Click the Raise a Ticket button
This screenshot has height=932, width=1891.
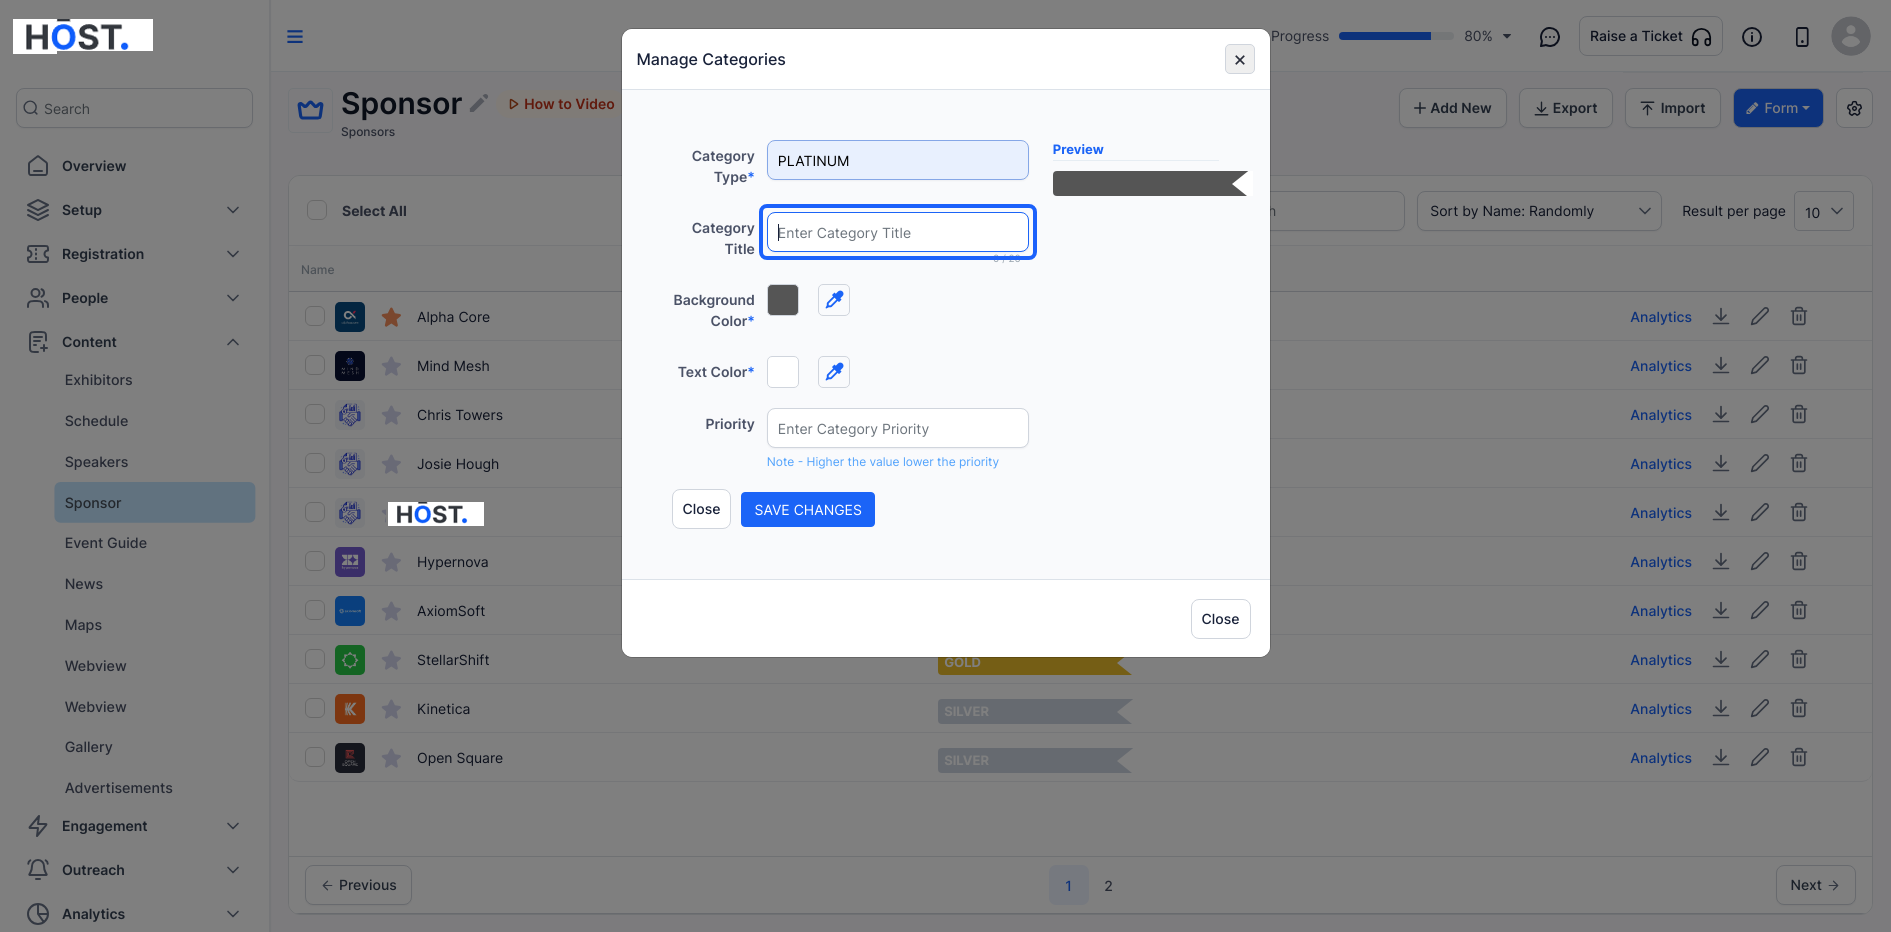pos(1650,37)
